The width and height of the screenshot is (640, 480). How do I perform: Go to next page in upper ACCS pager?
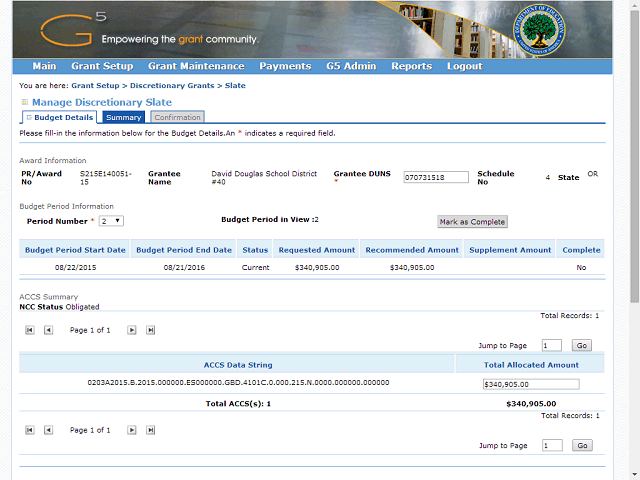click(131, 330)
